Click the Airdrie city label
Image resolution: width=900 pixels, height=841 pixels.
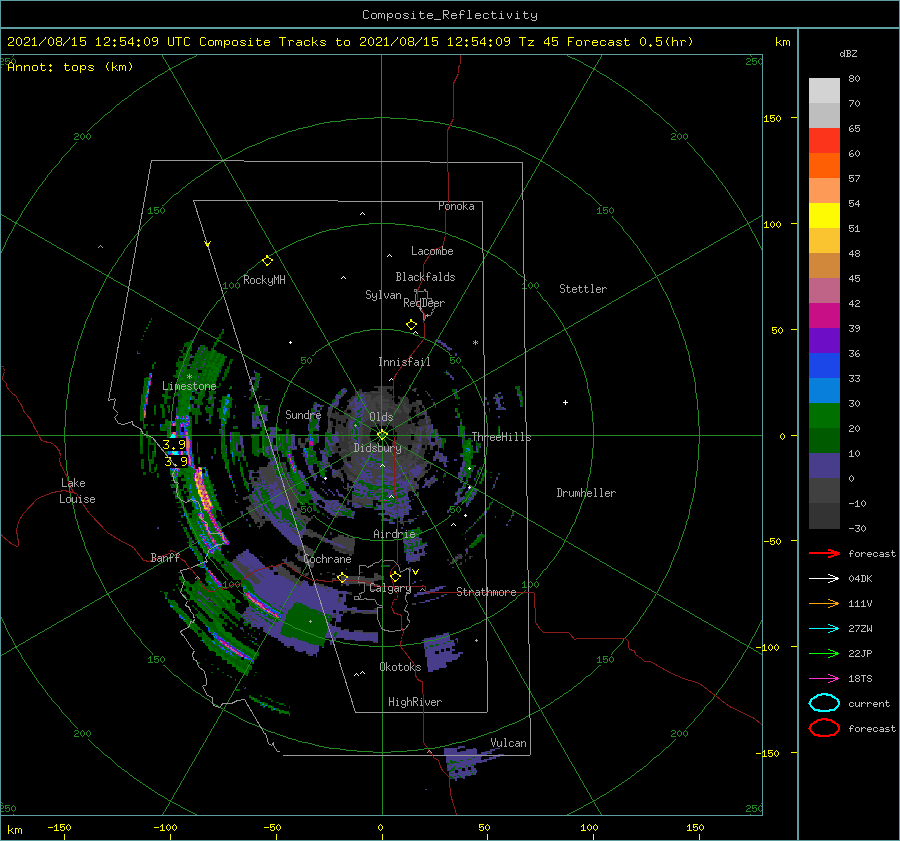pos(394,534)
